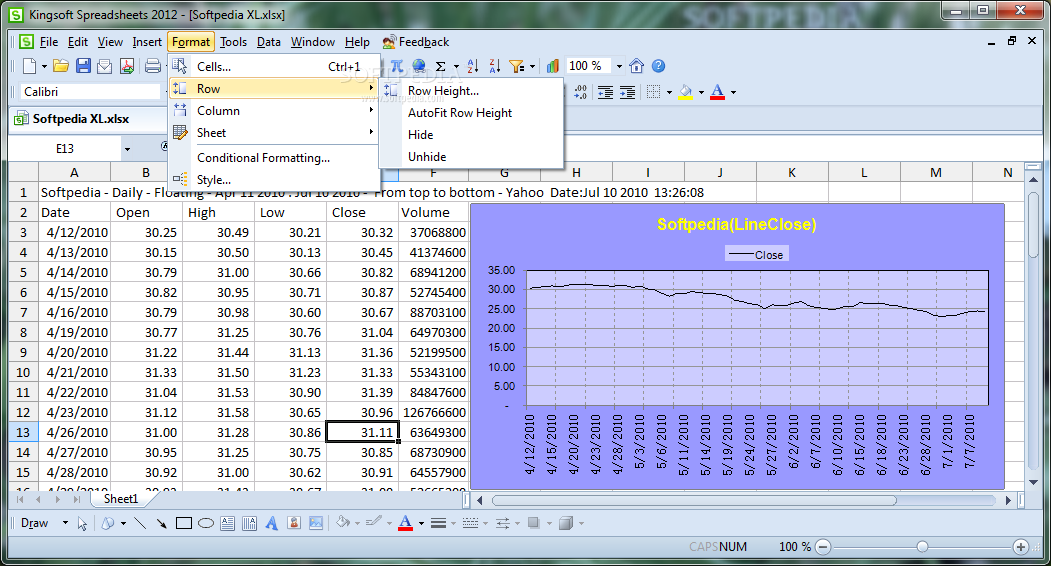The image size is (1051, 566).
Task: Open the new document dropdown arrow
Action: pos(44,66)
